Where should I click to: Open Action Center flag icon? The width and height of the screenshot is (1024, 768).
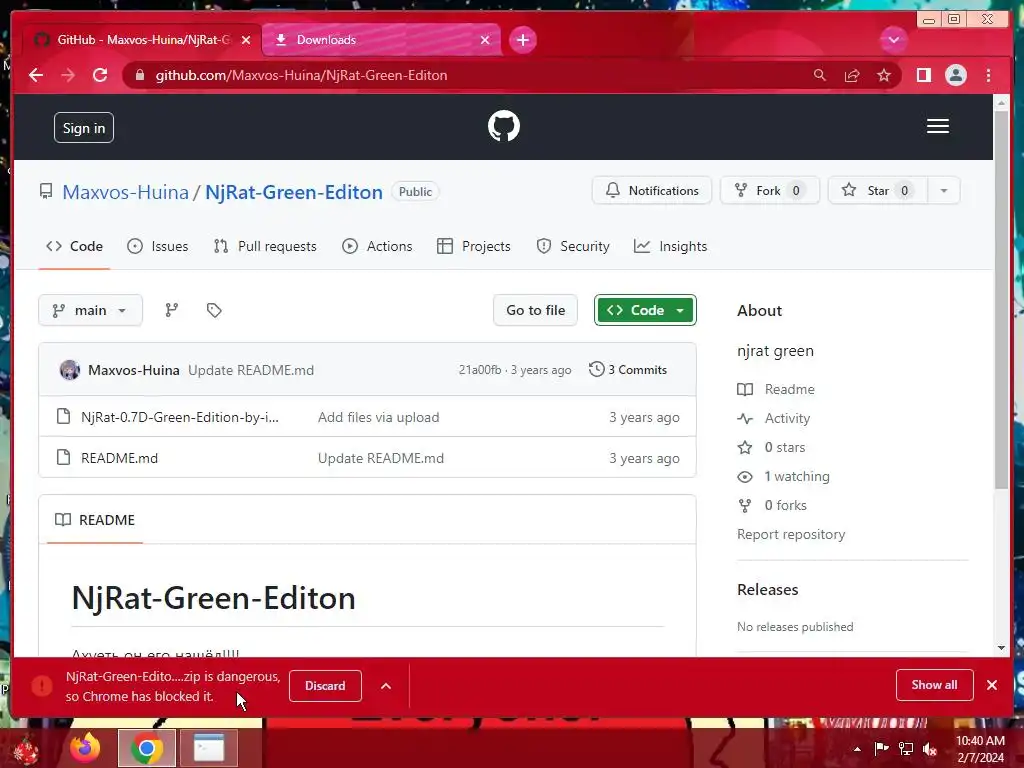tap(881, 748)
